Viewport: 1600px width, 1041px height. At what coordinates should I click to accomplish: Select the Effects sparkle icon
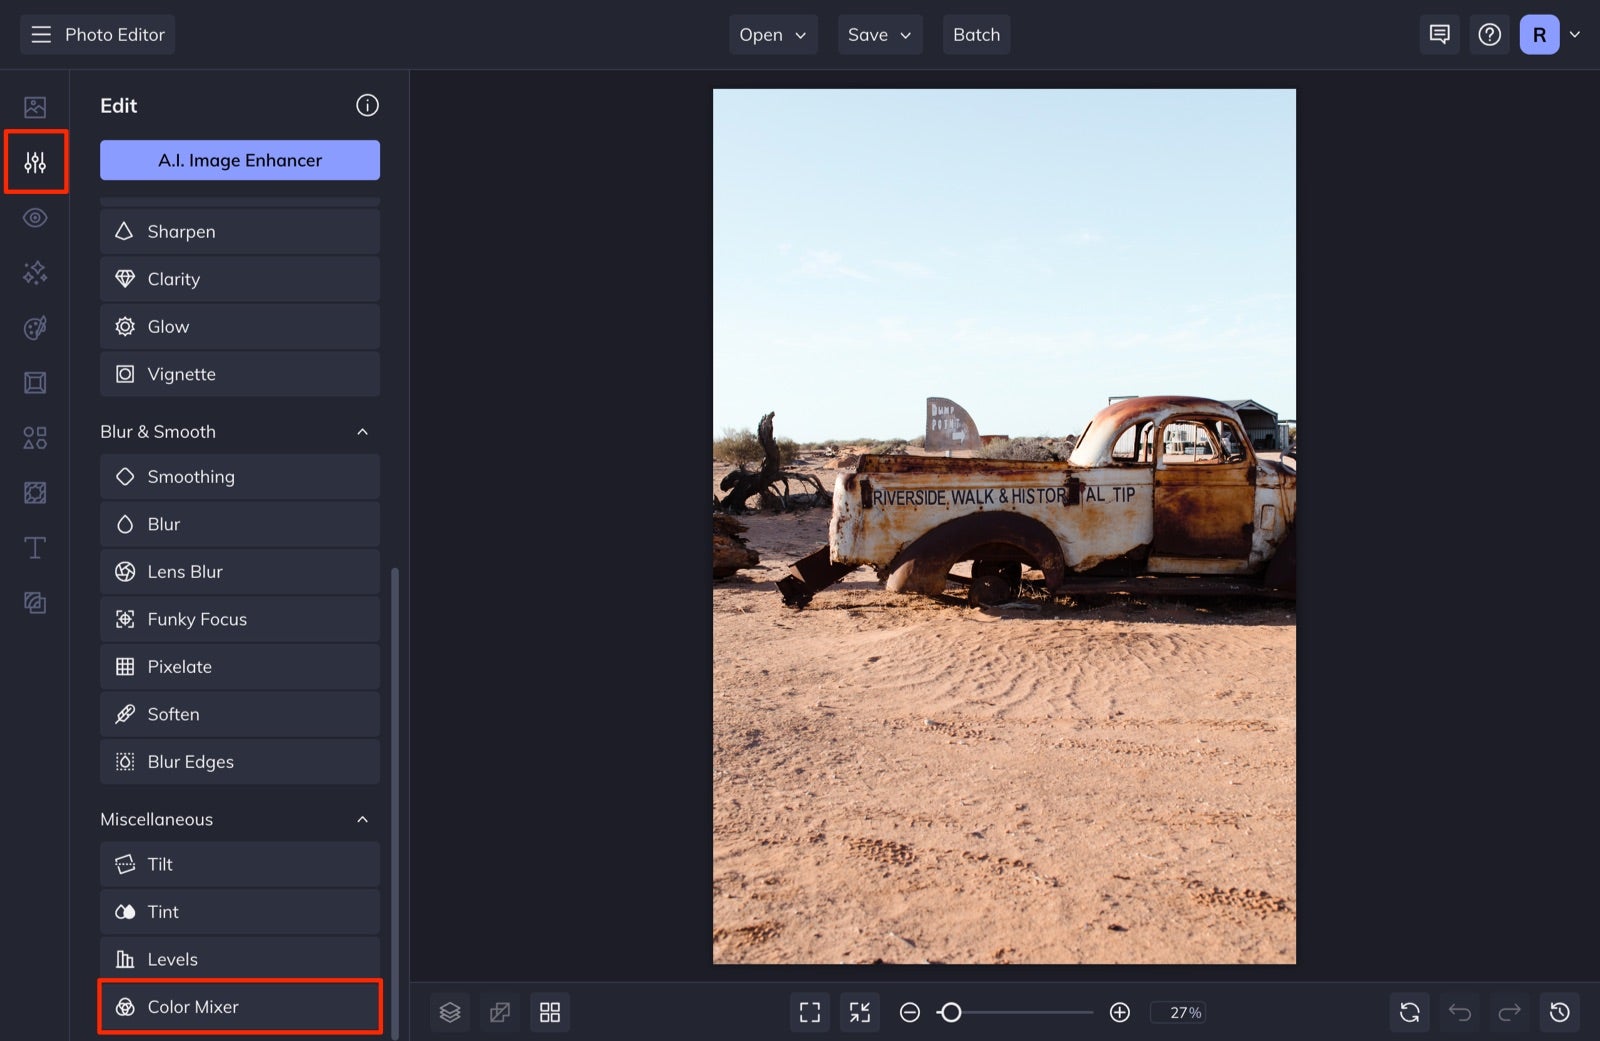click(x=35, y=272)
